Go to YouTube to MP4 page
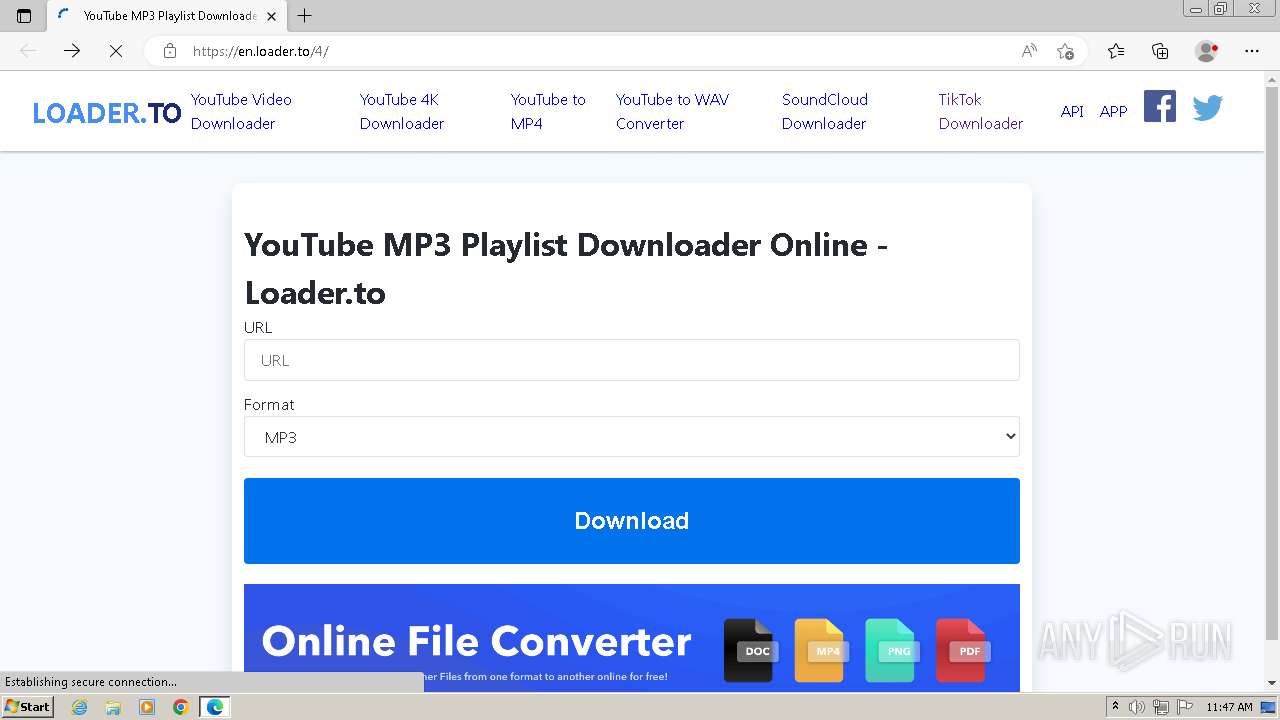The width and height of the screenshot is (1280, 720). click(548, 112)
